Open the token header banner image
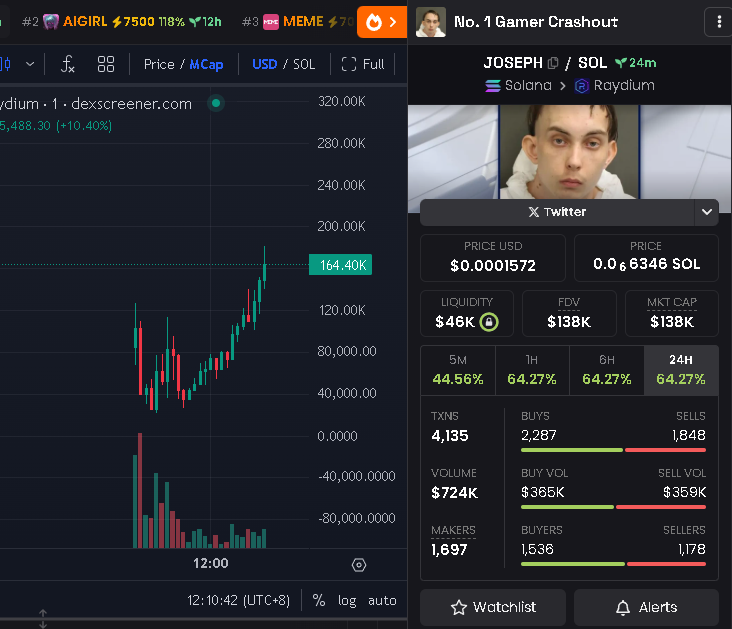This screenshot has width=732, height=629. (x=570, y=152)
